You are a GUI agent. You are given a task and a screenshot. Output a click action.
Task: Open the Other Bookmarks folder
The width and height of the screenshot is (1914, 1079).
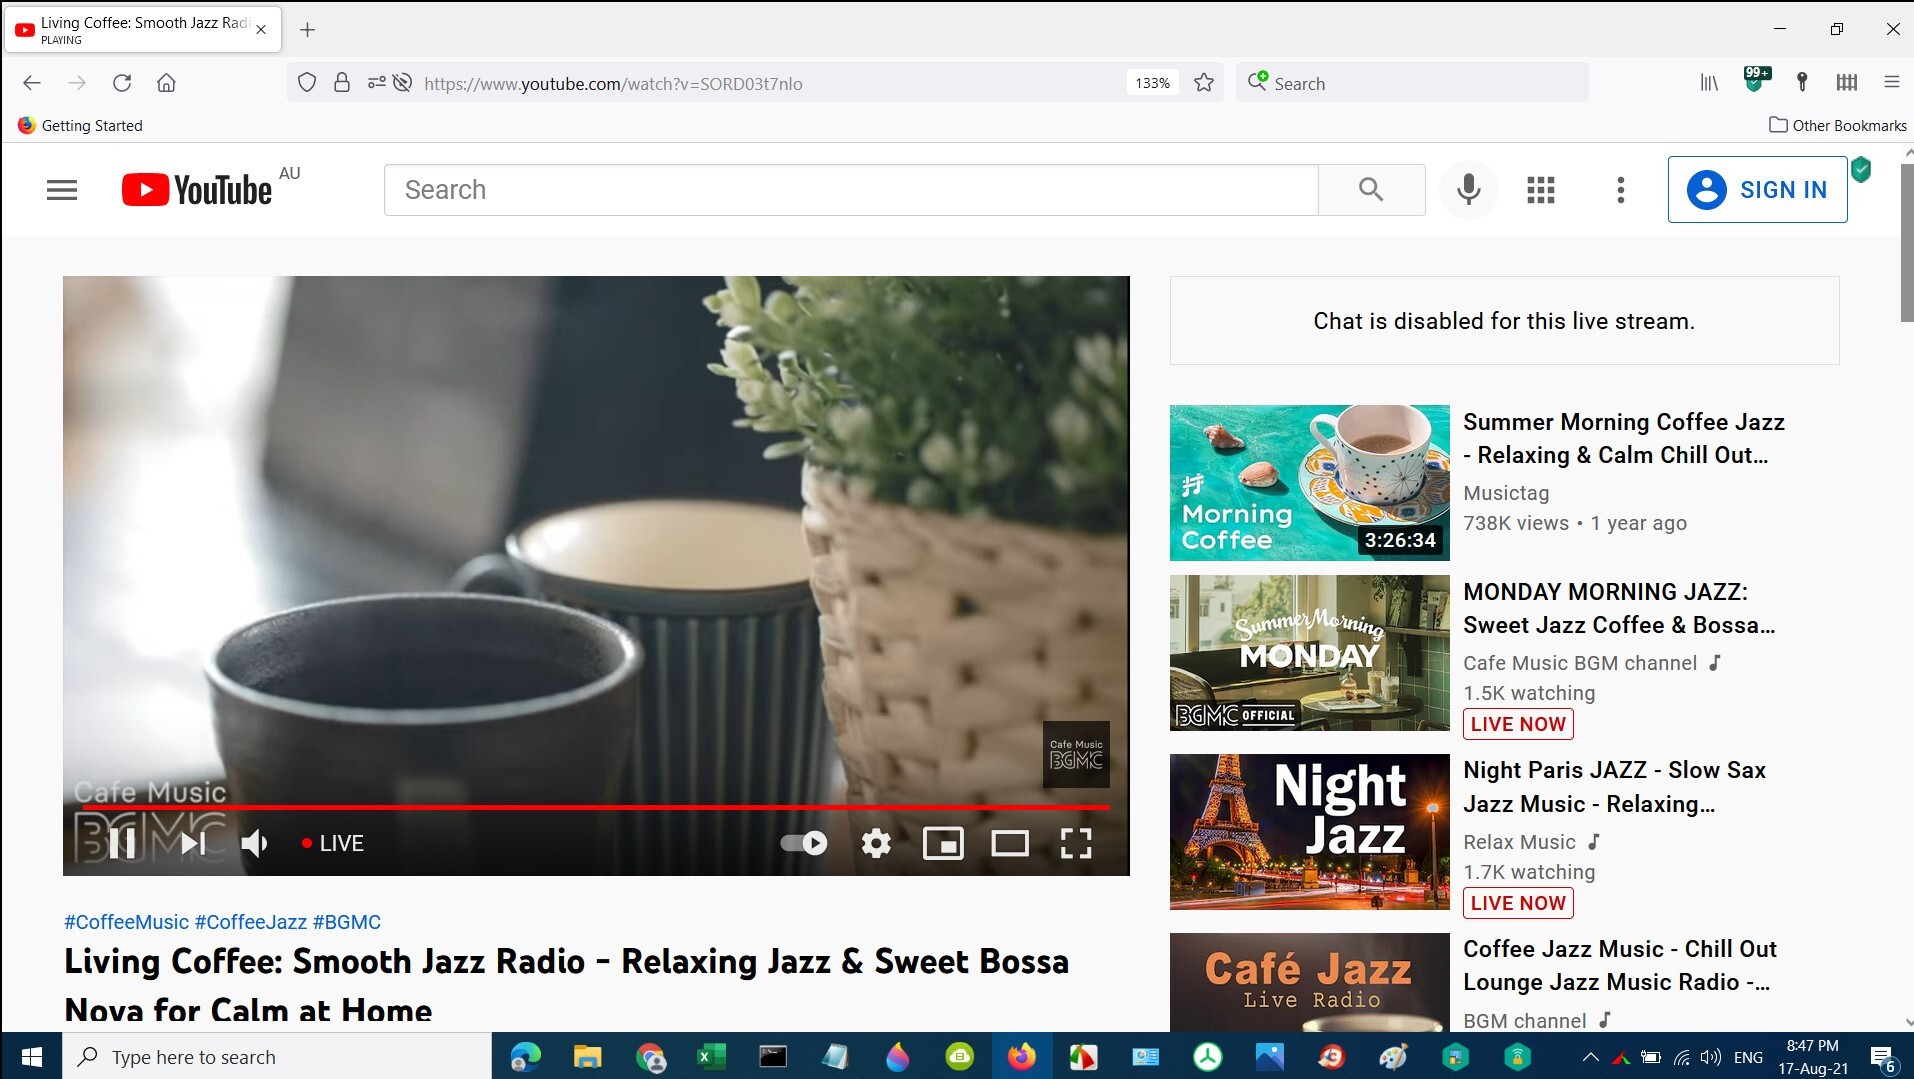1838,125
